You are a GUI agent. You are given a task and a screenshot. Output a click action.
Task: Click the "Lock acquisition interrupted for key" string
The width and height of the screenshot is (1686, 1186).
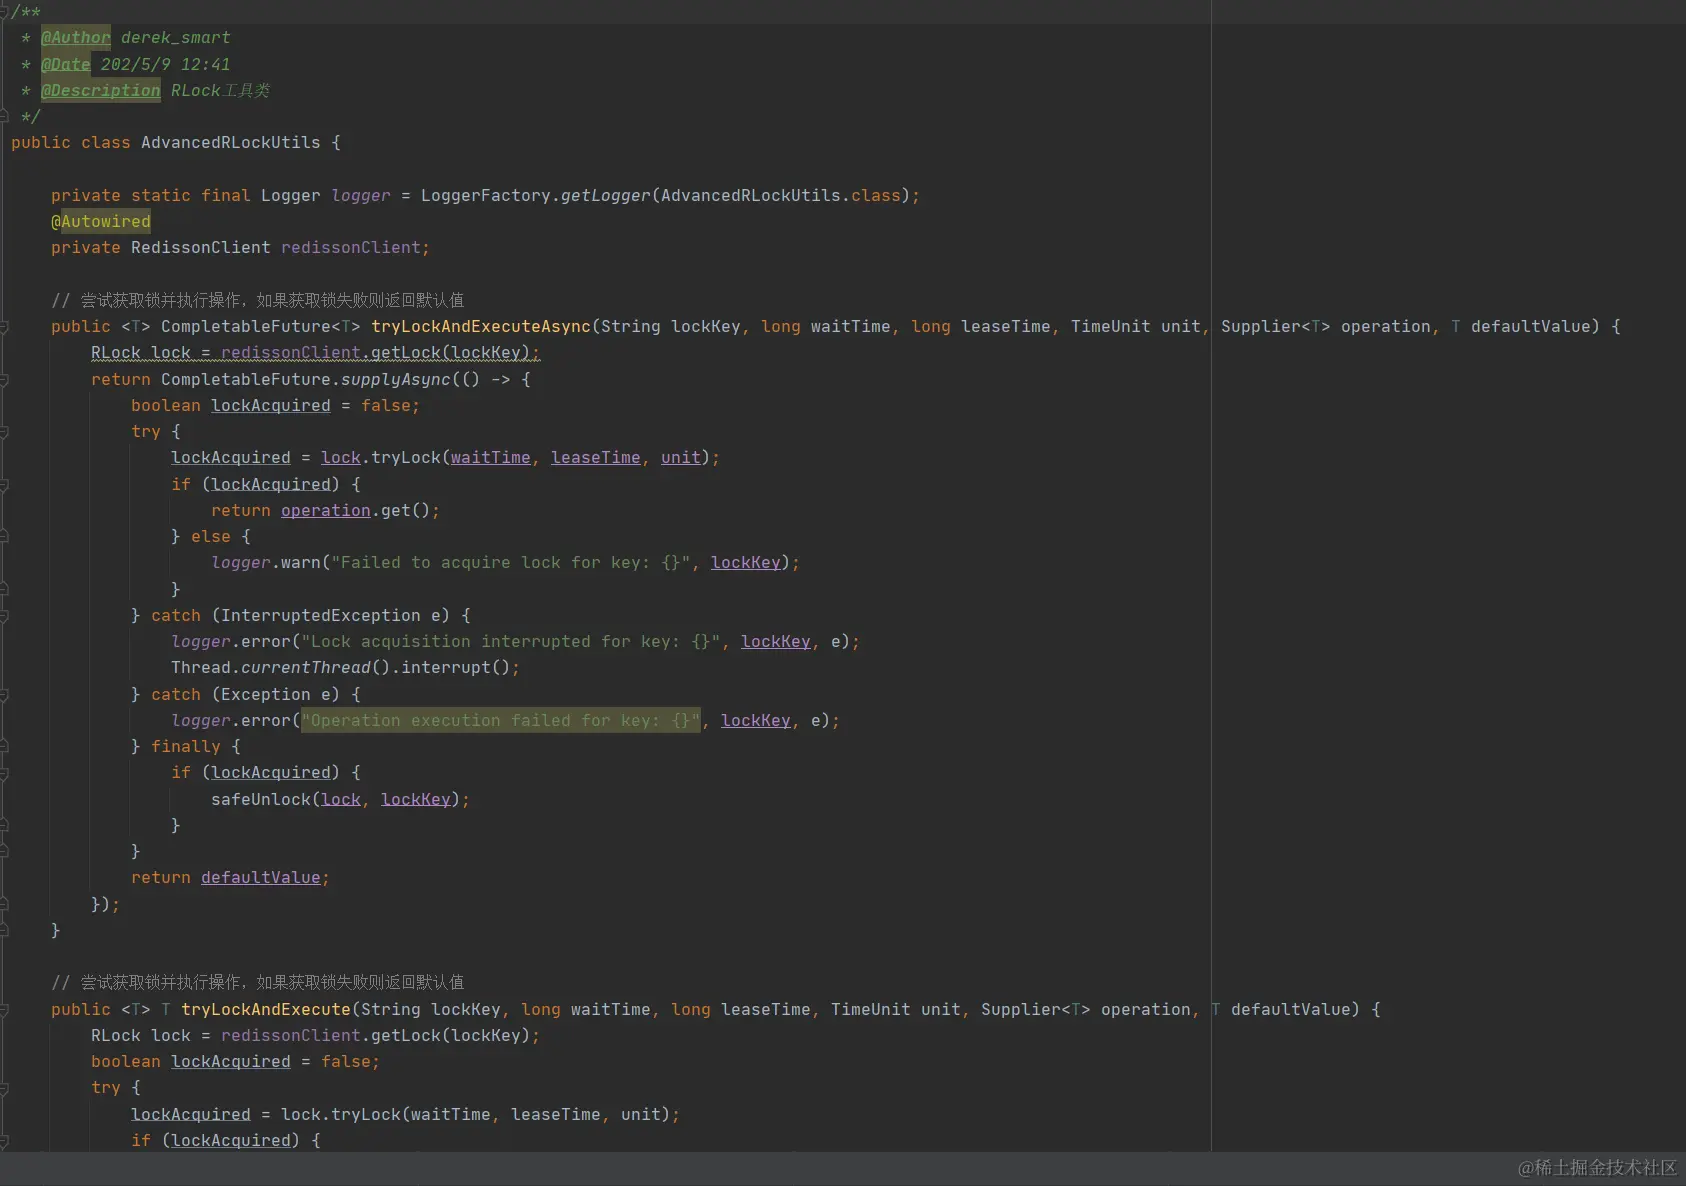[511, 642]
